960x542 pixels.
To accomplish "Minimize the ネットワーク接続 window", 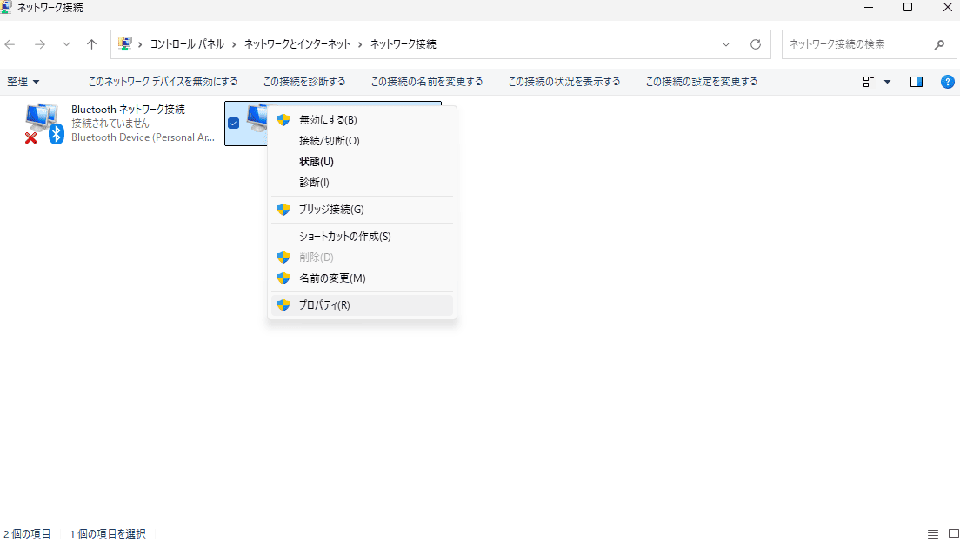I will point(868,7).
